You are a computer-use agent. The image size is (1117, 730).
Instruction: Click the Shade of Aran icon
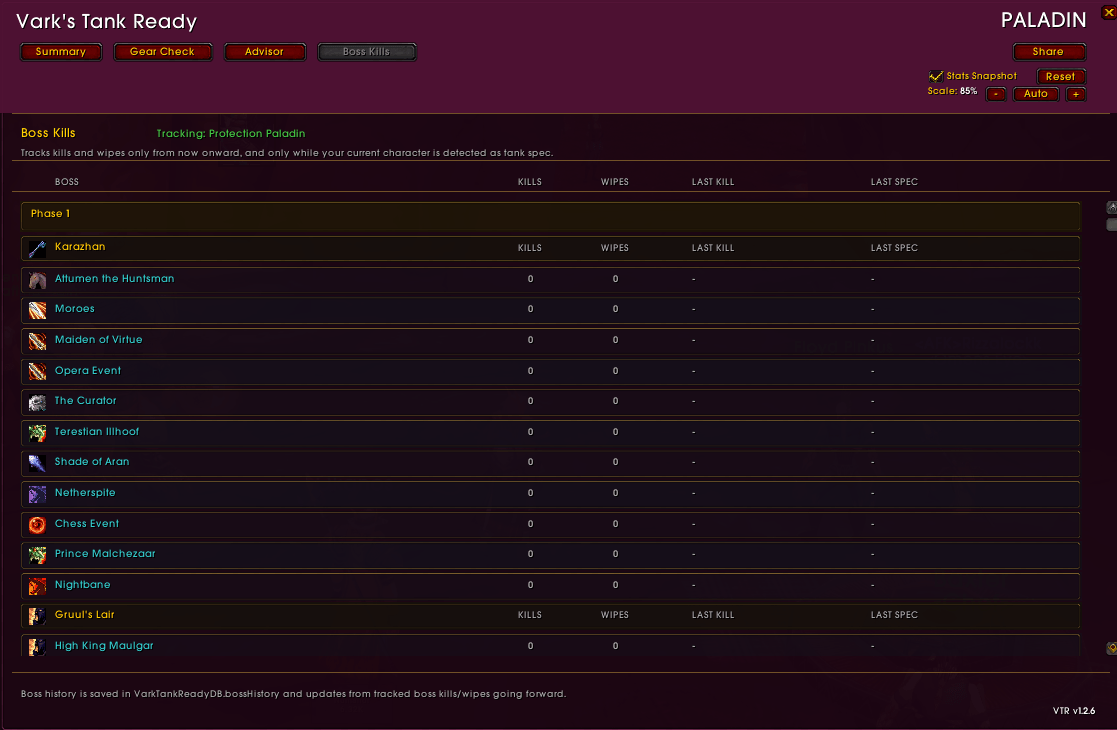pos(37,463)
